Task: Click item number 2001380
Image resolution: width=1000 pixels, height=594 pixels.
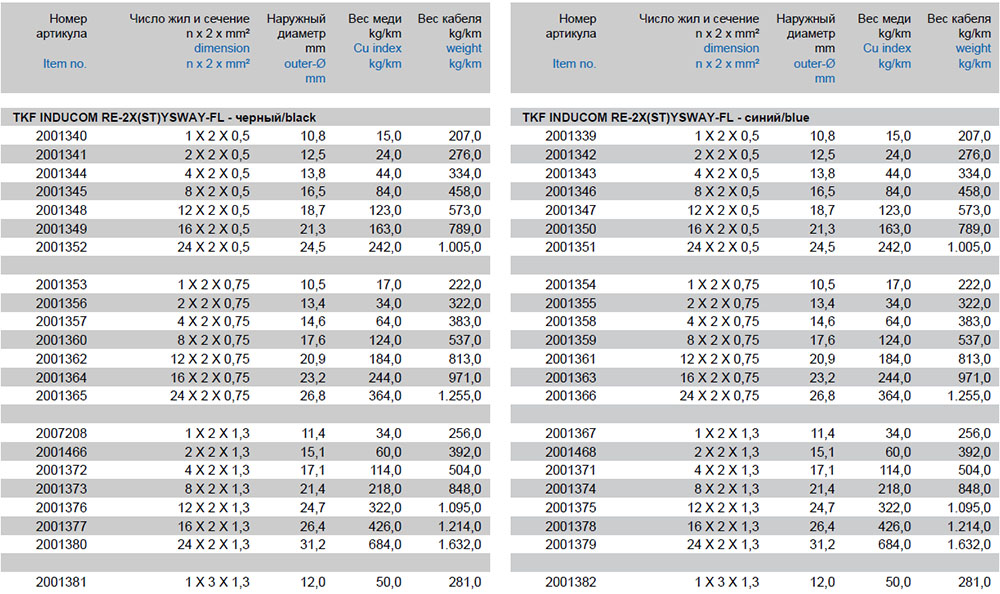Action: coord(61,544)
